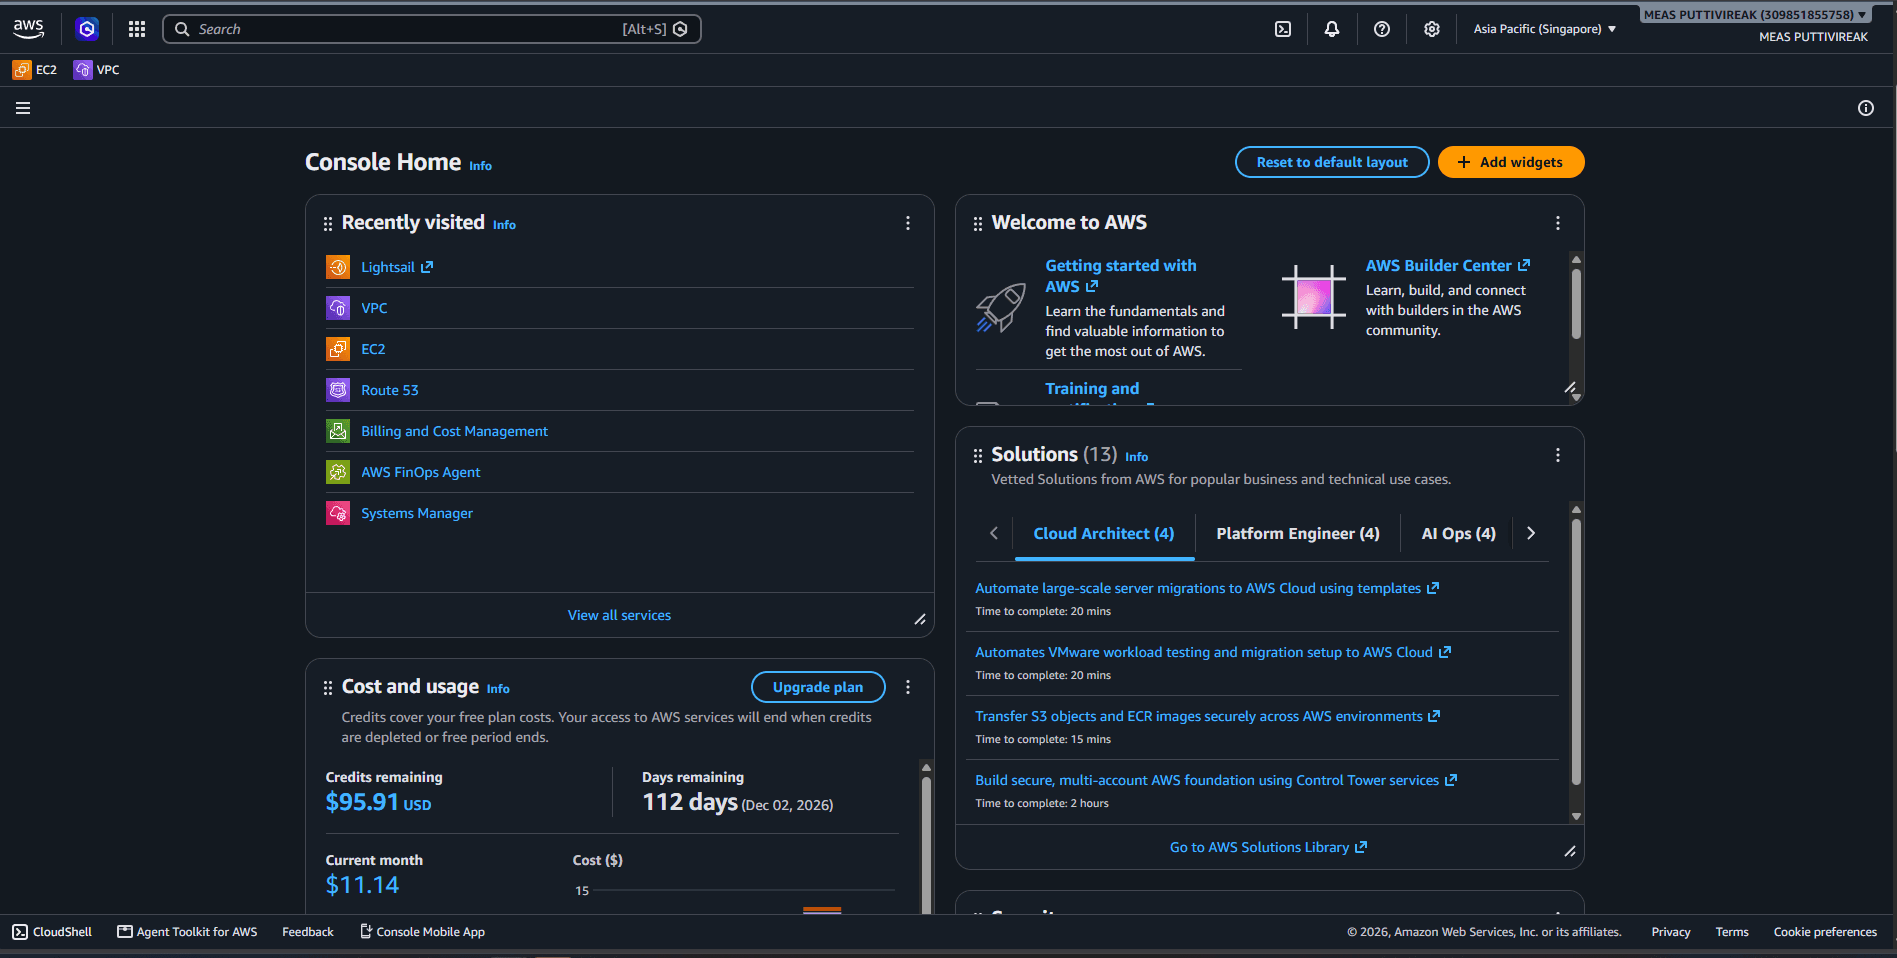Grab the Welcome to AWS drag handle
Viewport: 1897px width, 958px height.
click(978, 224)
